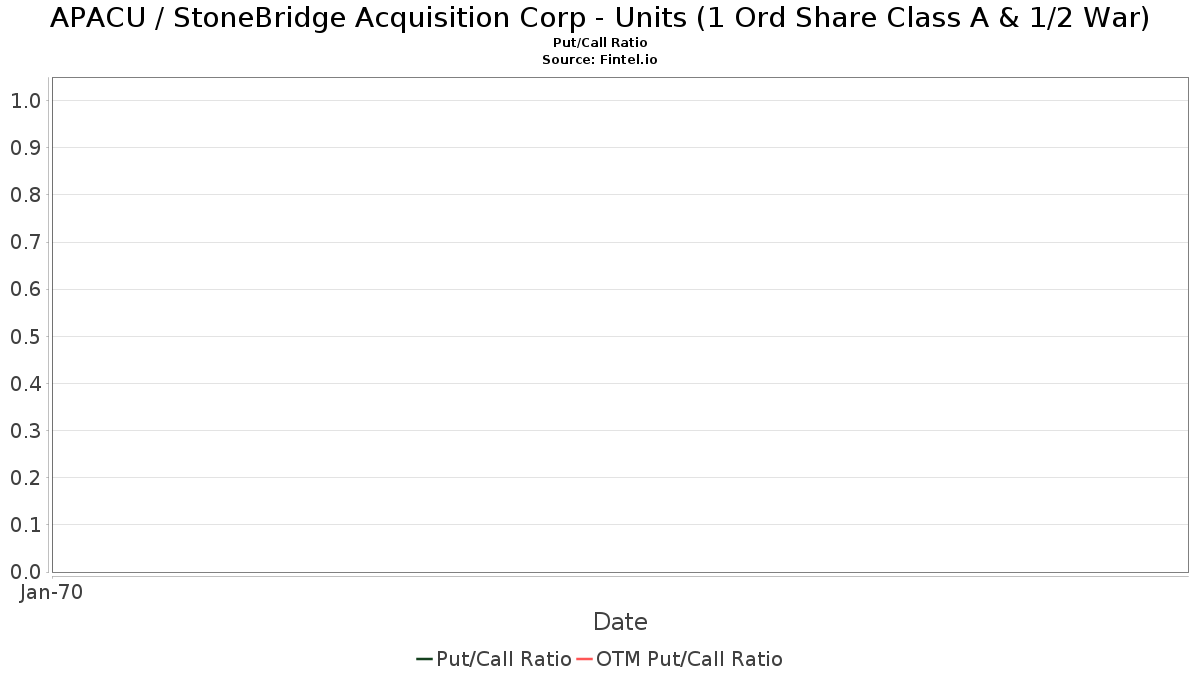This screenshot has width=1200, height=675.
Task: Select the 0.6 y-axis label
Action: (25, 289)
